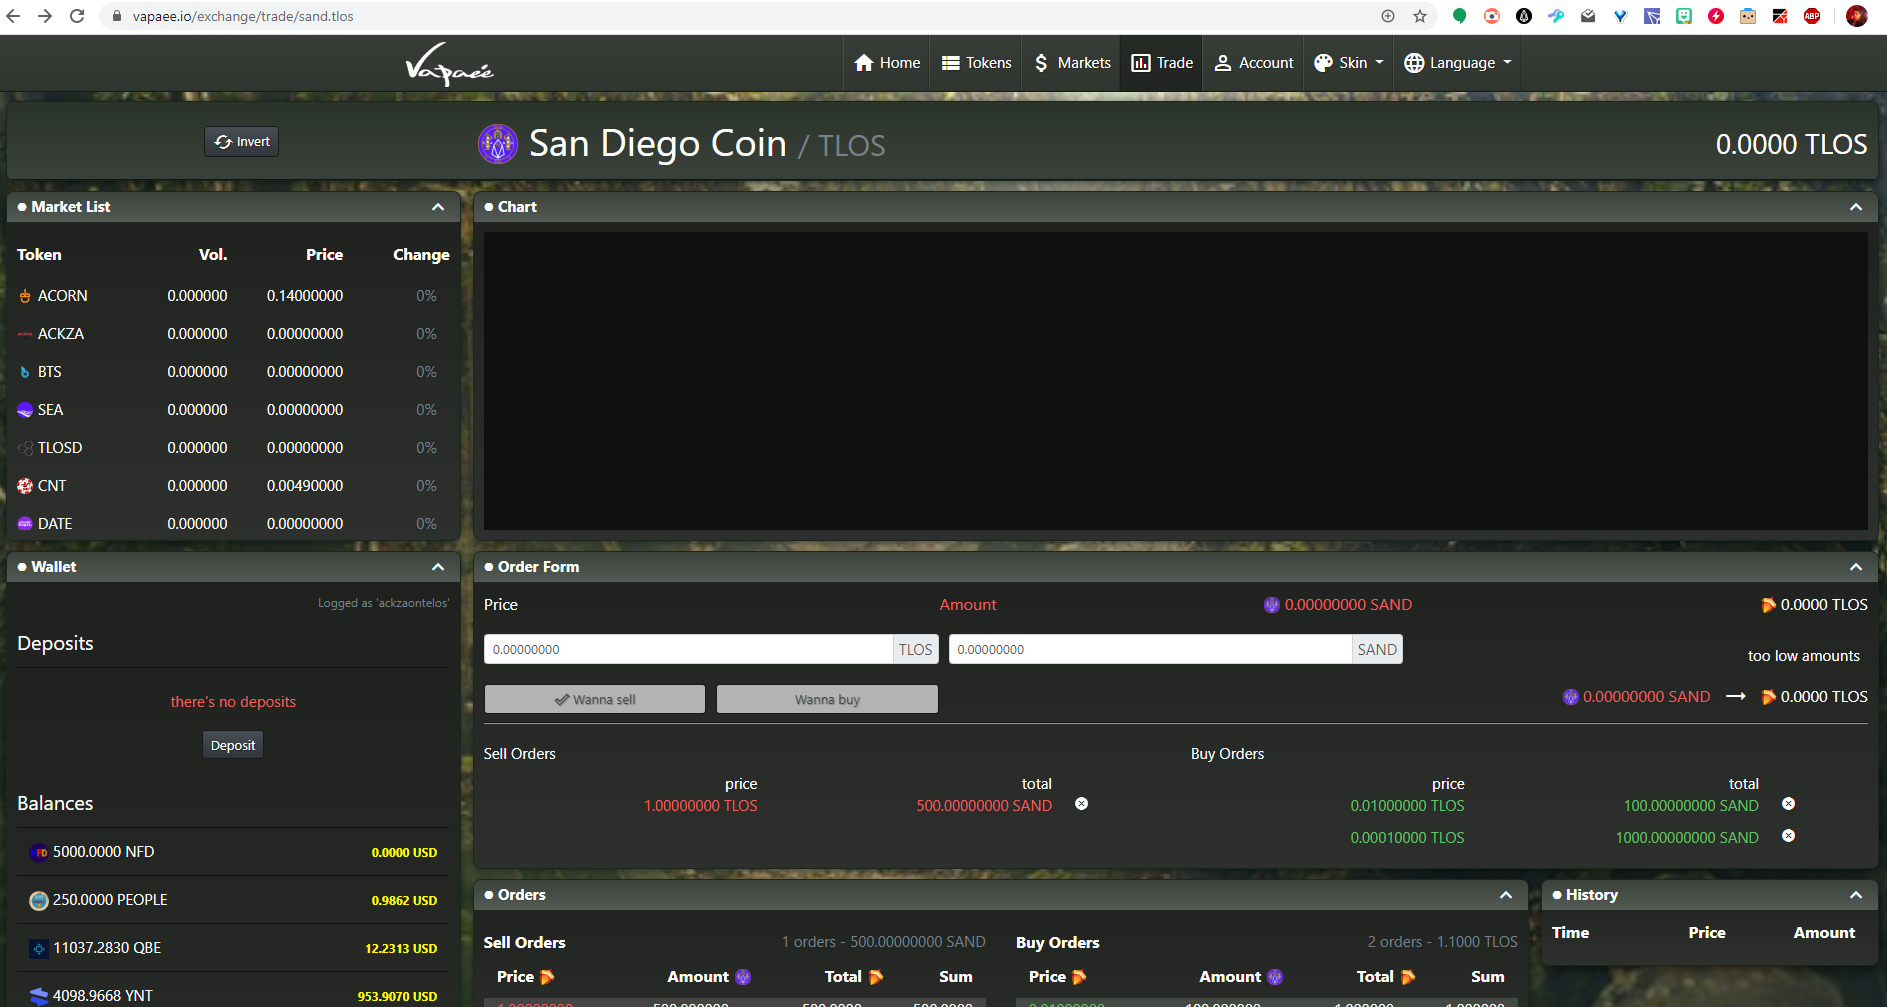
Task: Click the zoom plus icon in address bar
Action: pyautogui.click(x=1388, y=16)
